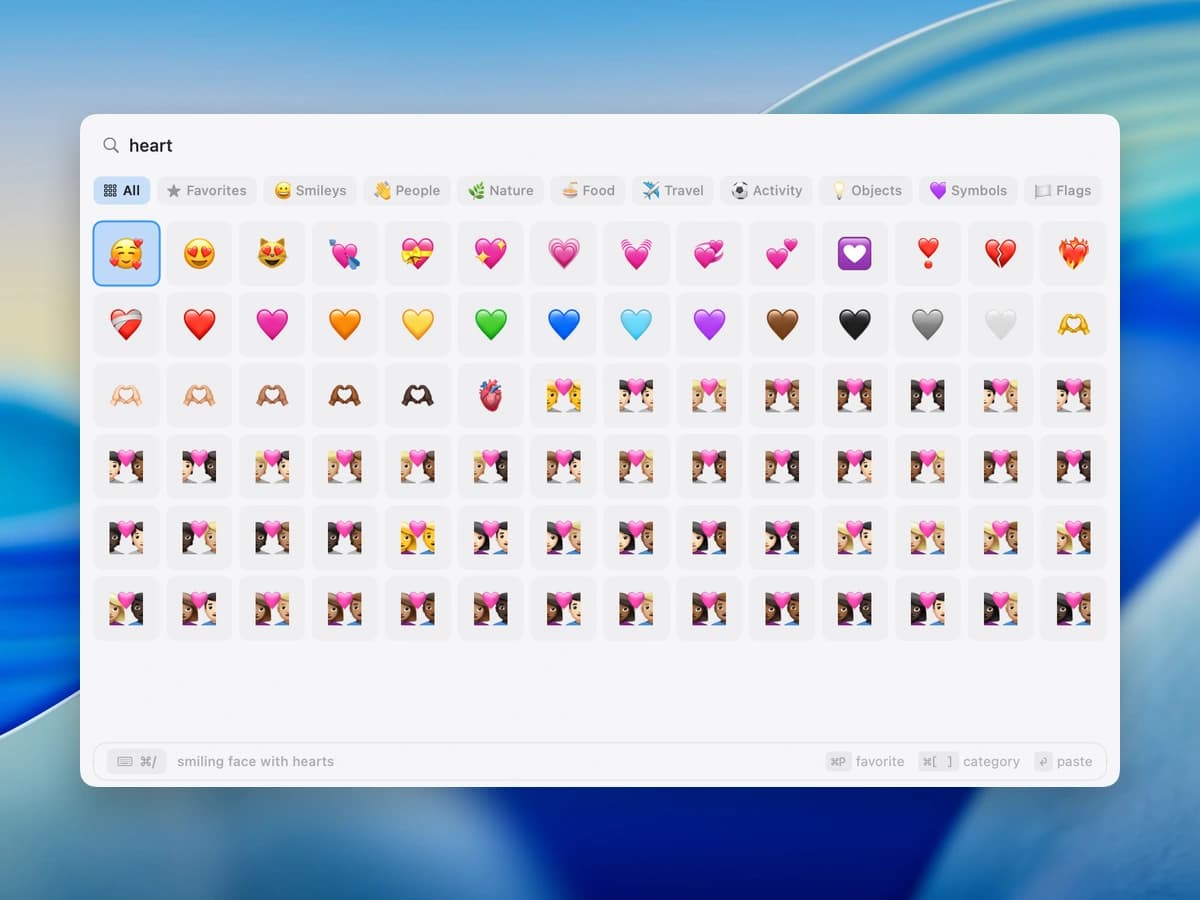Choose the brown heart emoji
This screenshot has height=900, width=1200.
point(782,325)
